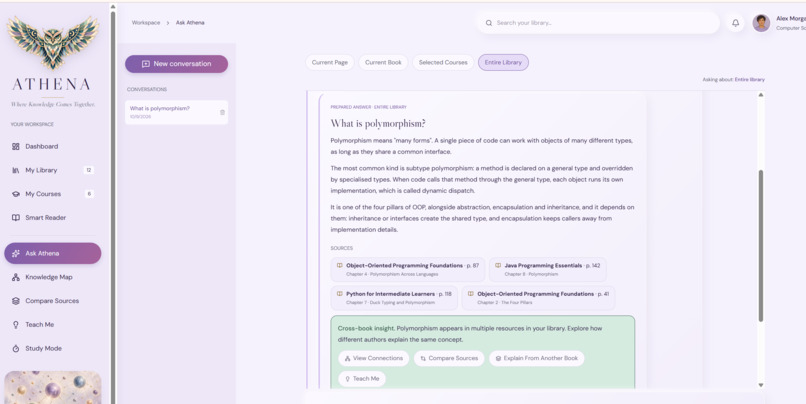Click Alex Morgan's profile avatar
Screen dimensions: 806x404
(x=761, y=23)
